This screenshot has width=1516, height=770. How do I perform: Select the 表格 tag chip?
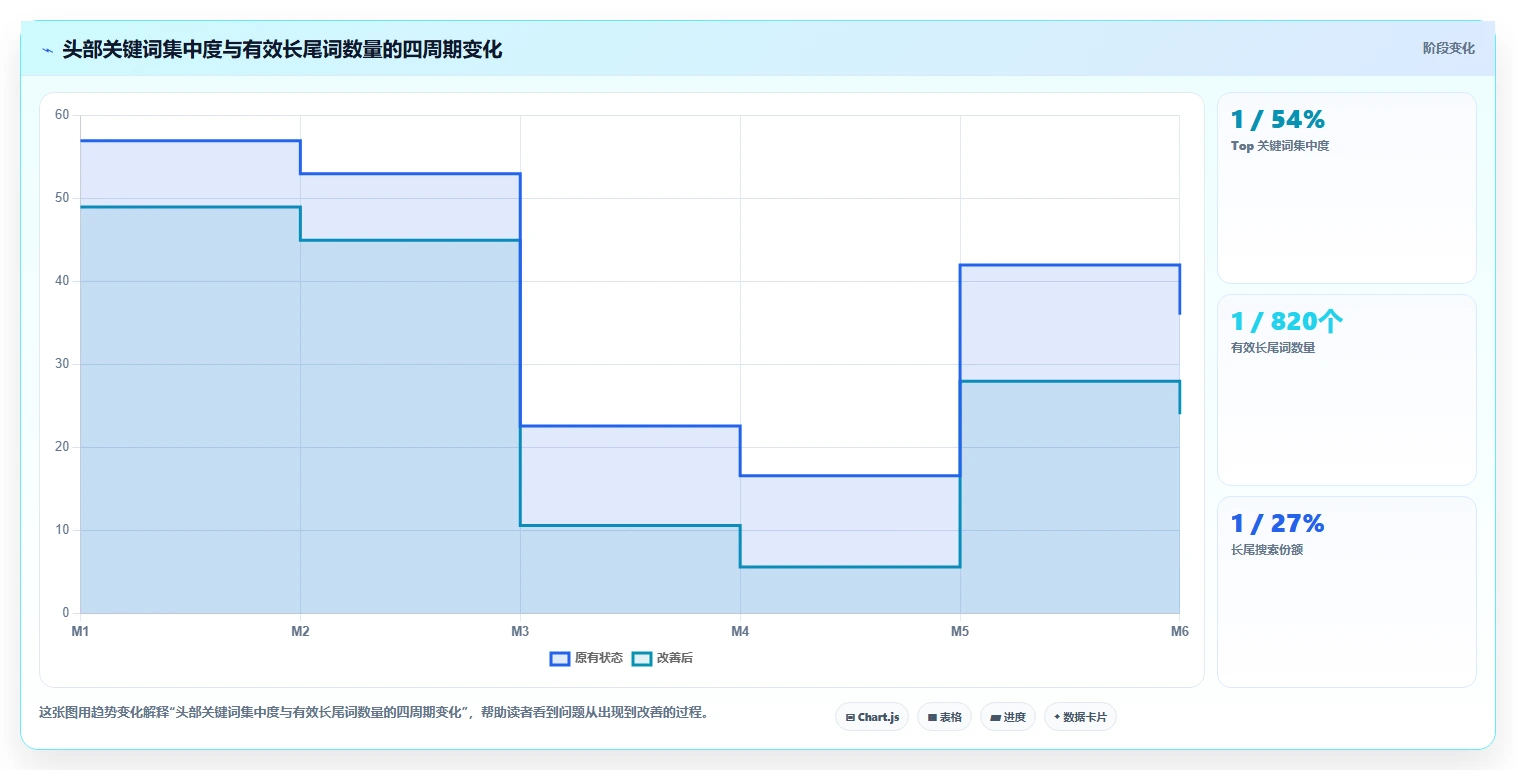(x=944, y=717)
